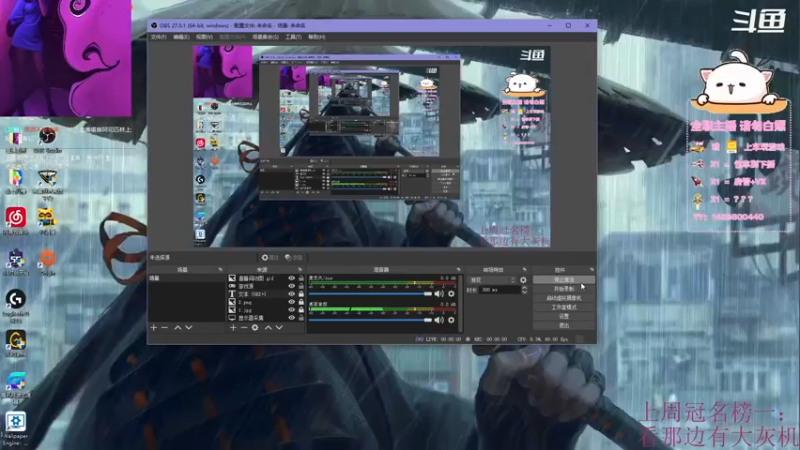This screenshot has width=800, height=450.
Task: Remove the selected scene with the minus icon
Action: tap(164, 328)
